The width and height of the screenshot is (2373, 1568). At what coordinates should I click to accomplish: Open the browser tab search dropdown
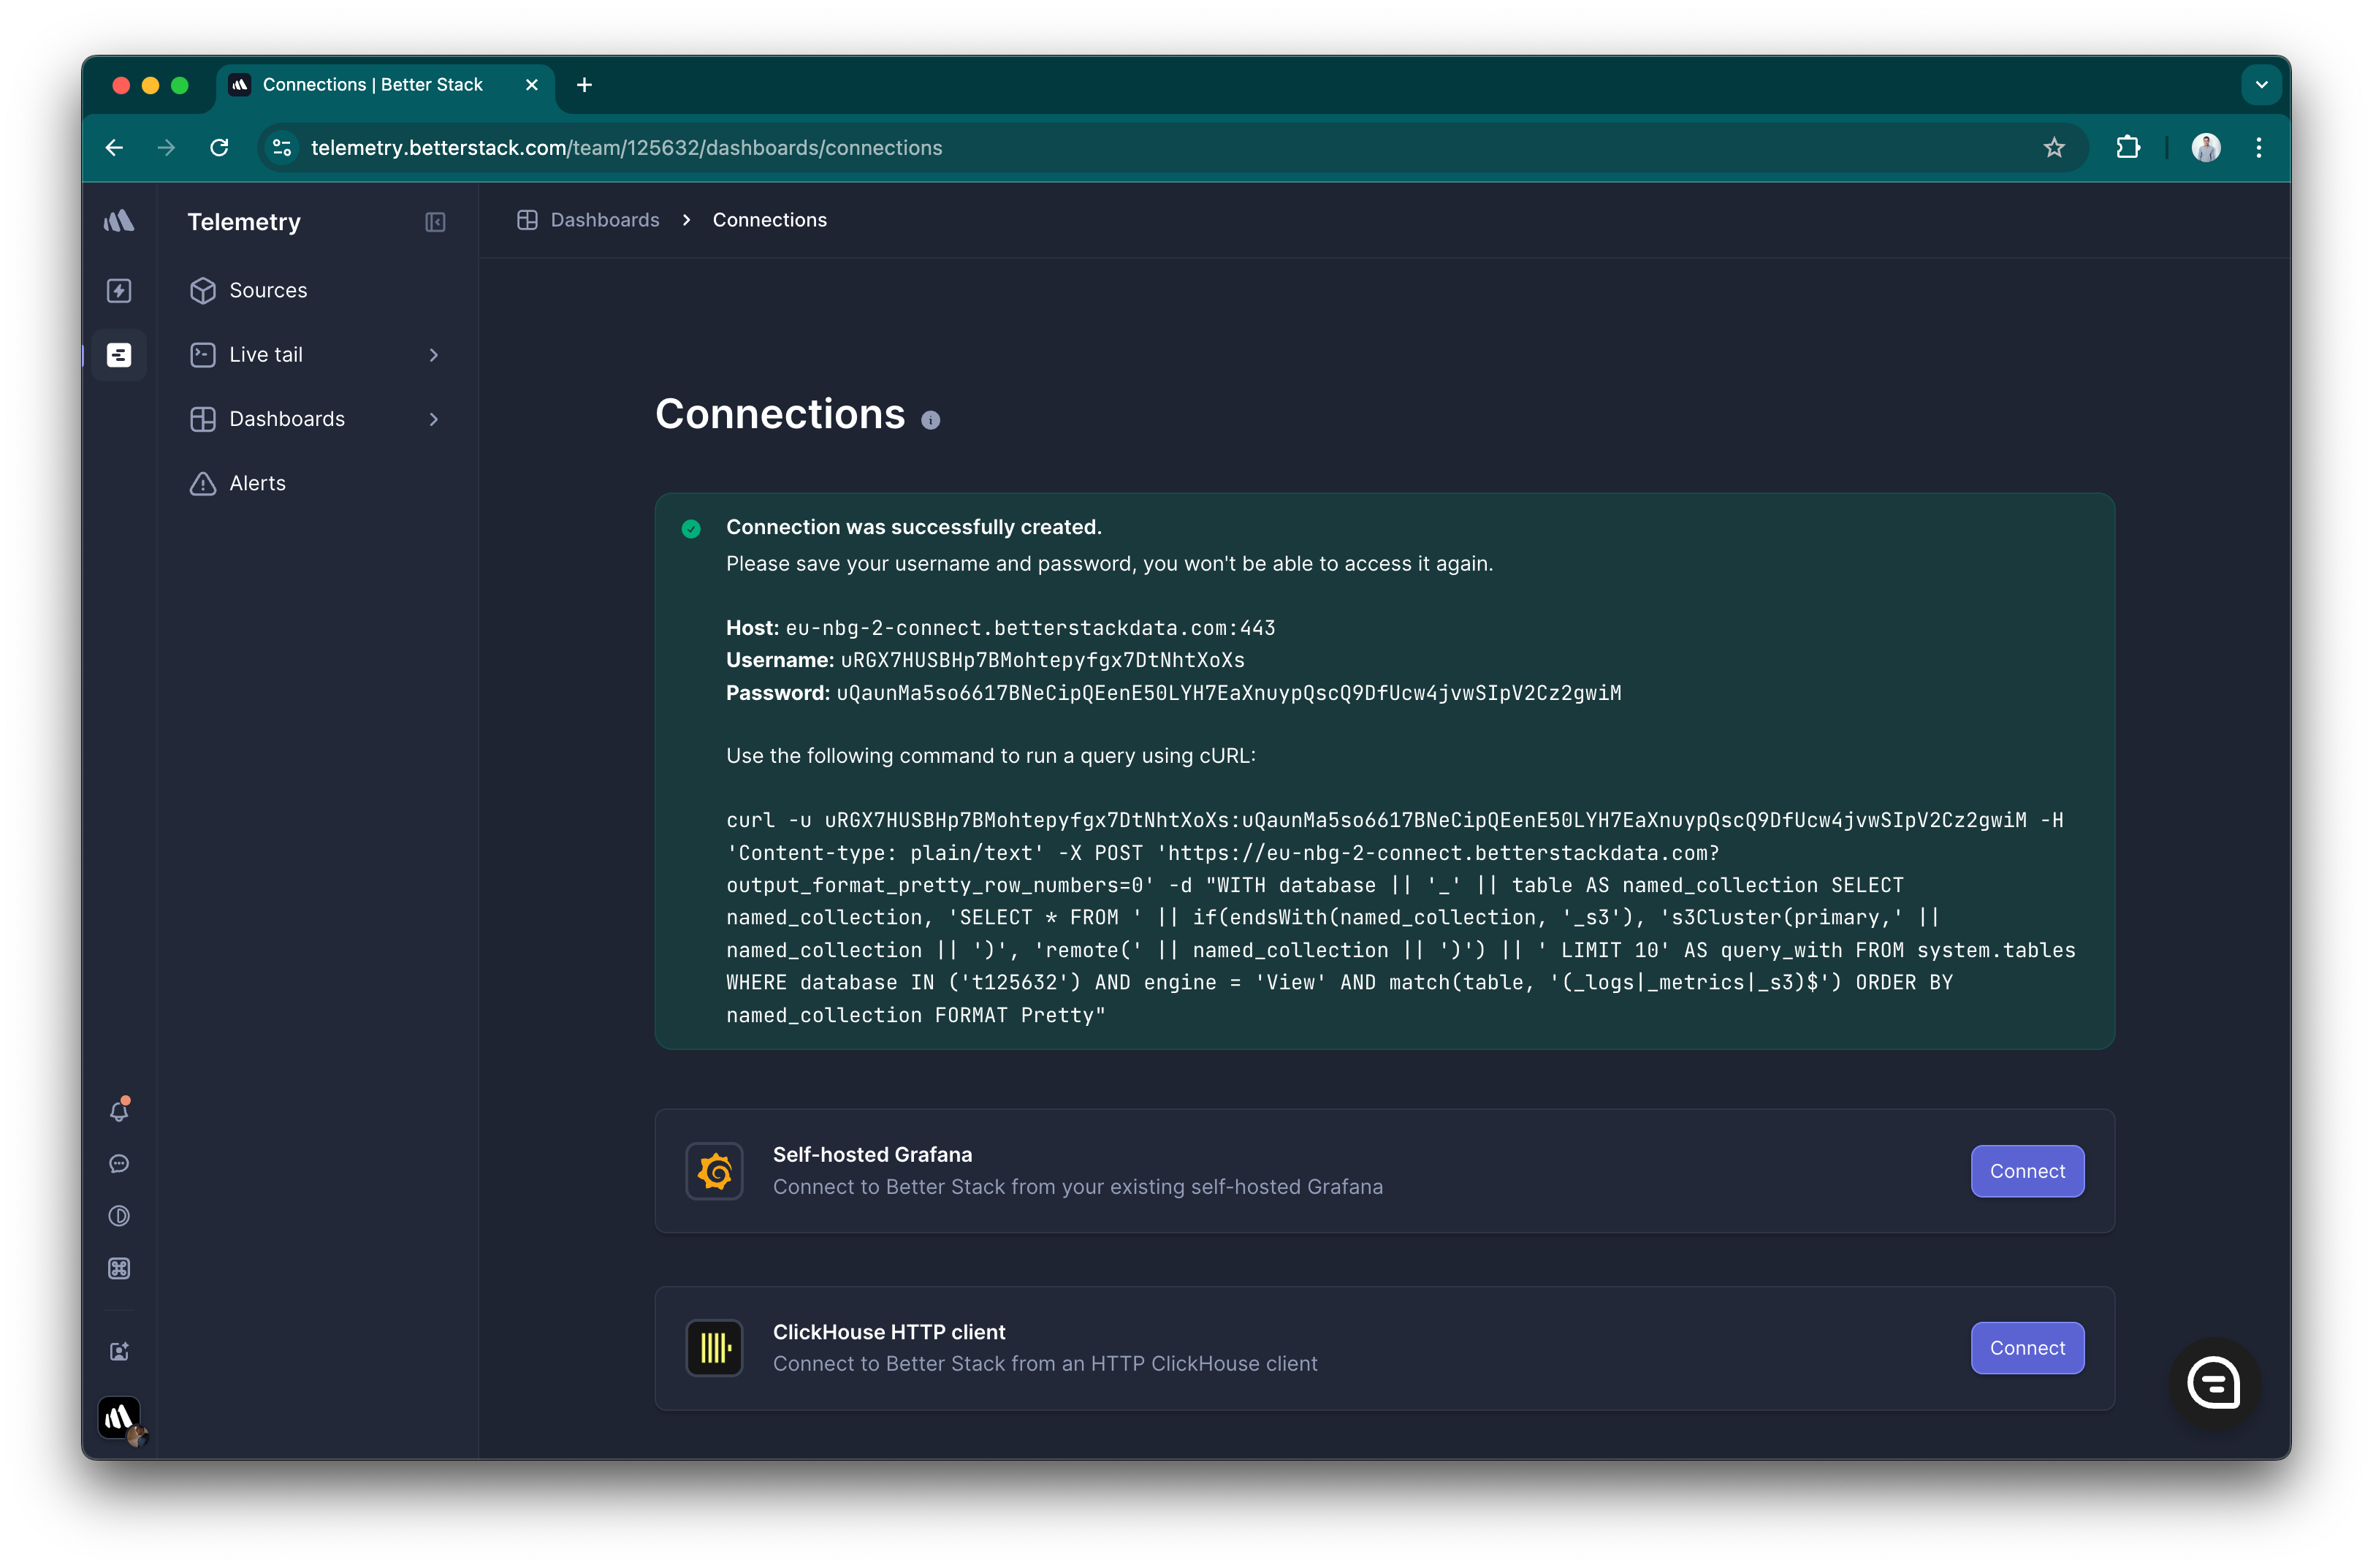click(2261, 85)
